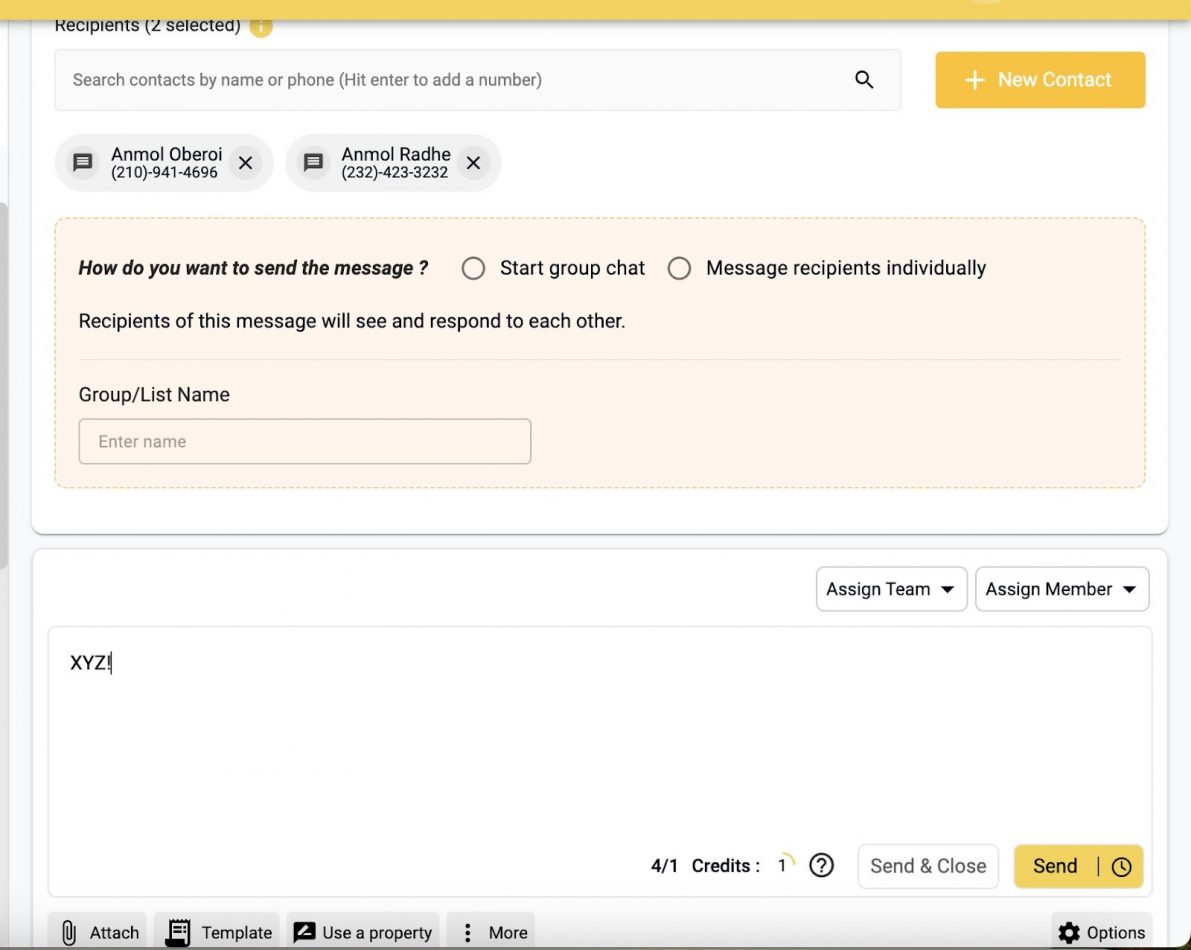
Task: Open the More options three-dot icon
Action: click(468, 931)
